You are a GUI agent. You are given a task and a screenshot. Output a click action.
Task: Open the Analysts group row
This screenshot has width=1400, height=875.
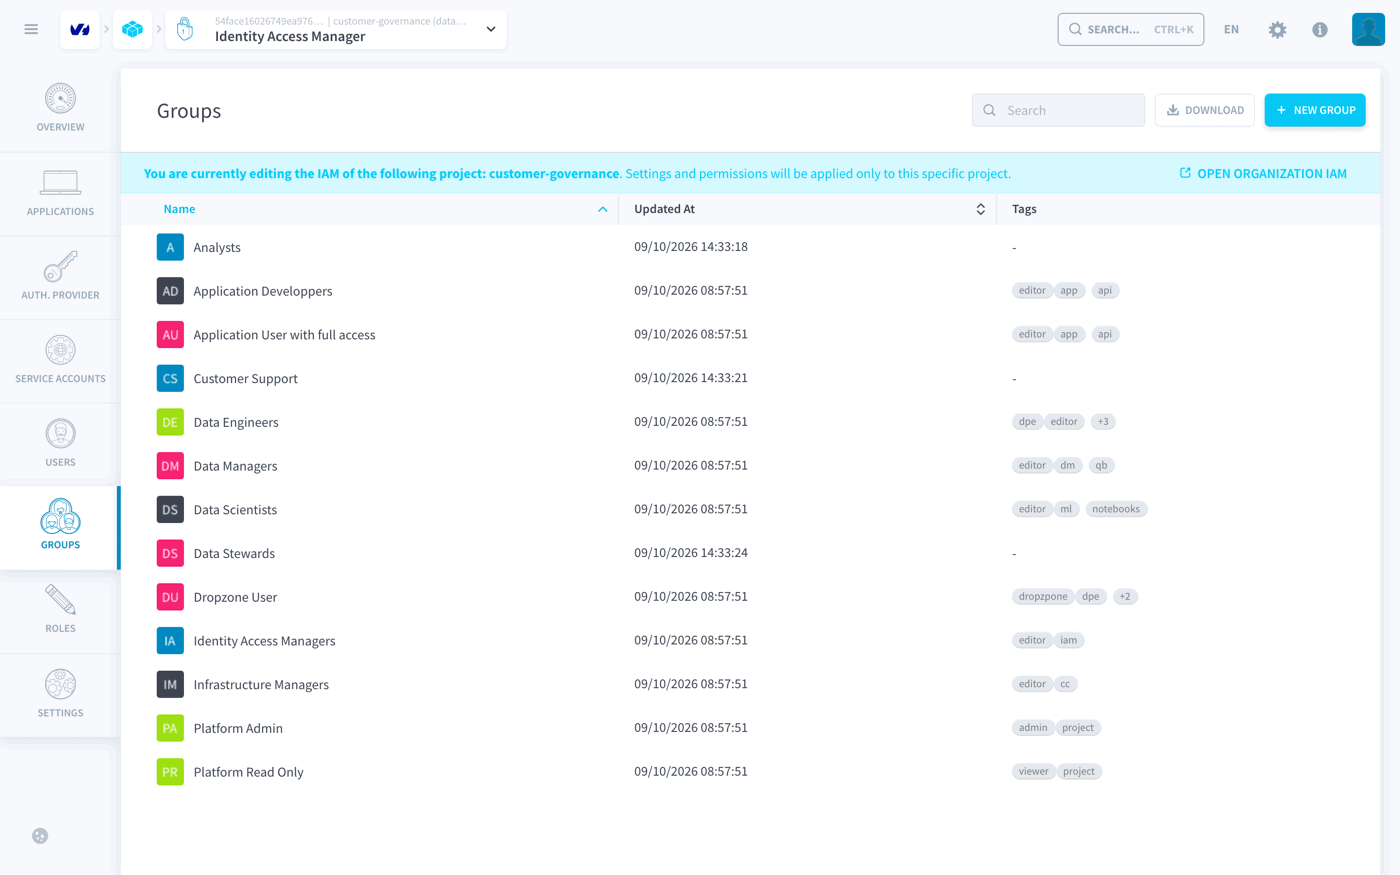[x=750, y=247]
